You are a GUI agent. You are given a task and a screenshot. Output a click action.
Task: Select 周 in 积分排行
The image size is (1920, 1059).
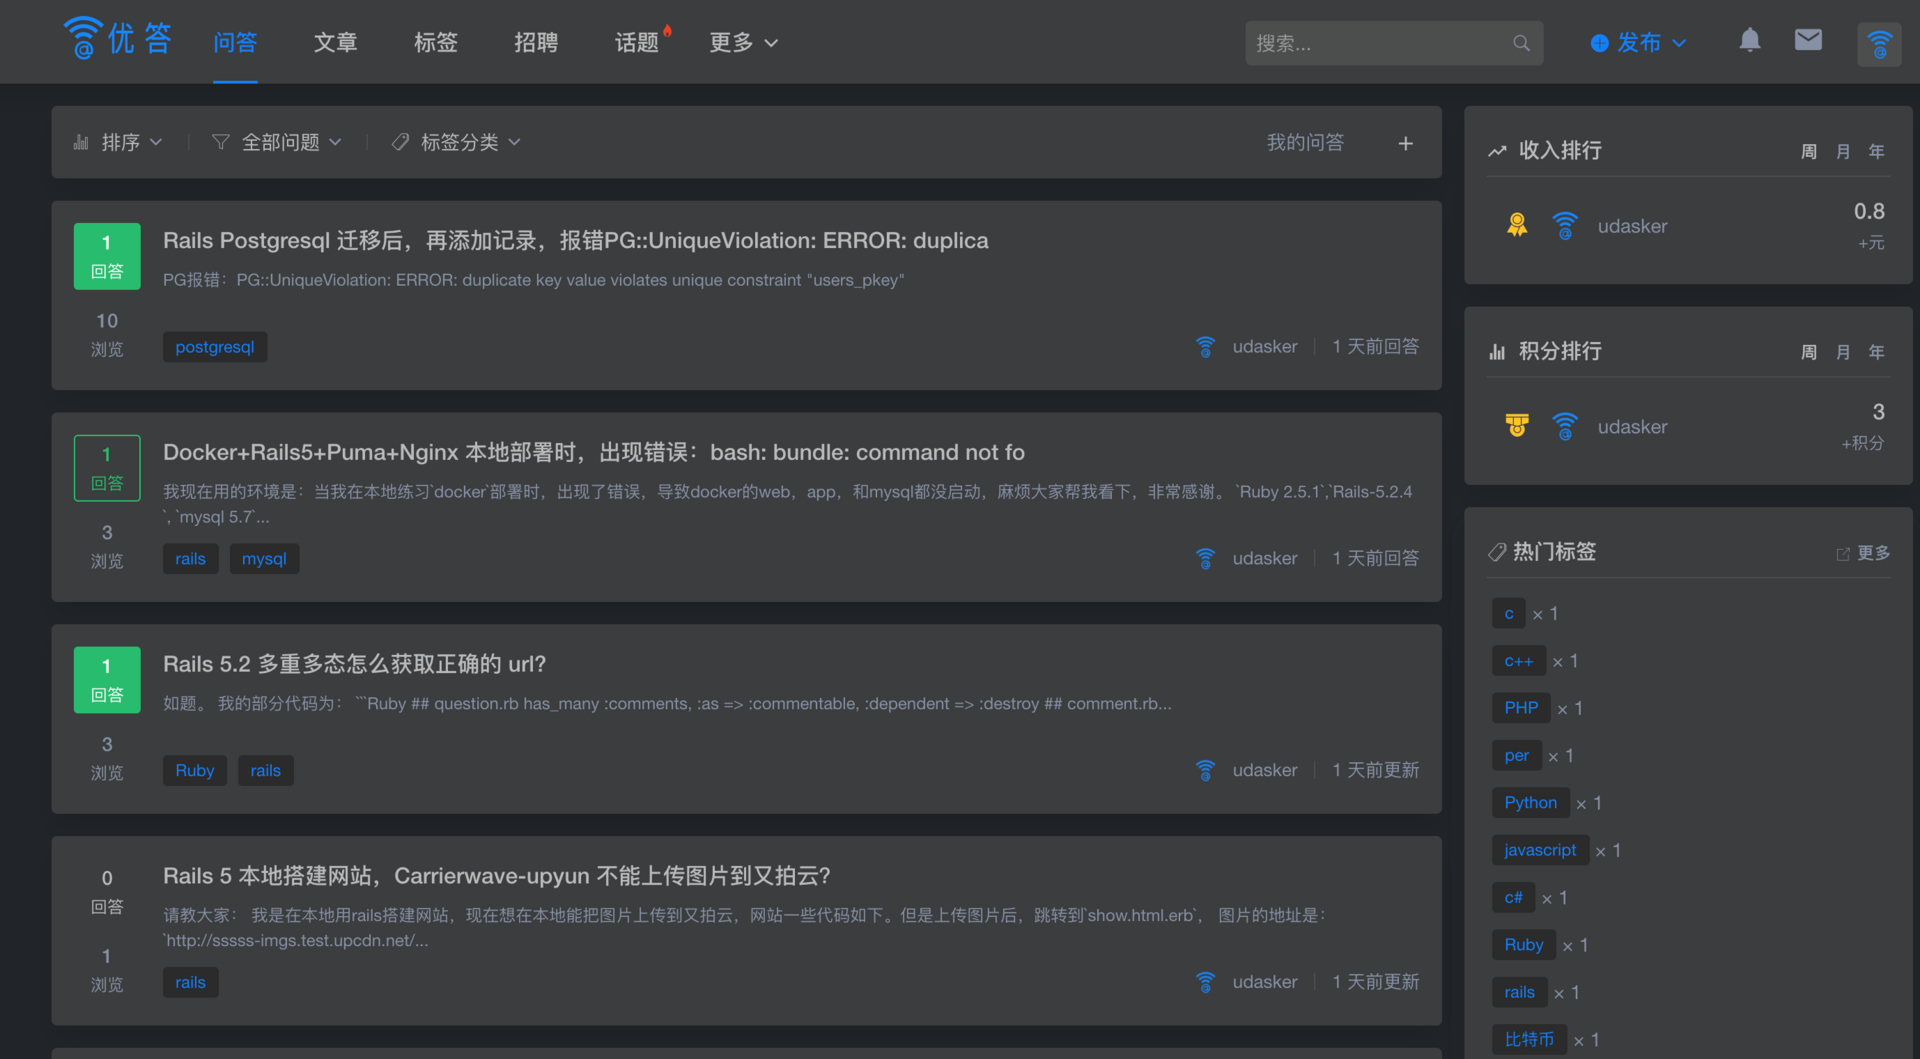tap(1808, 353)
